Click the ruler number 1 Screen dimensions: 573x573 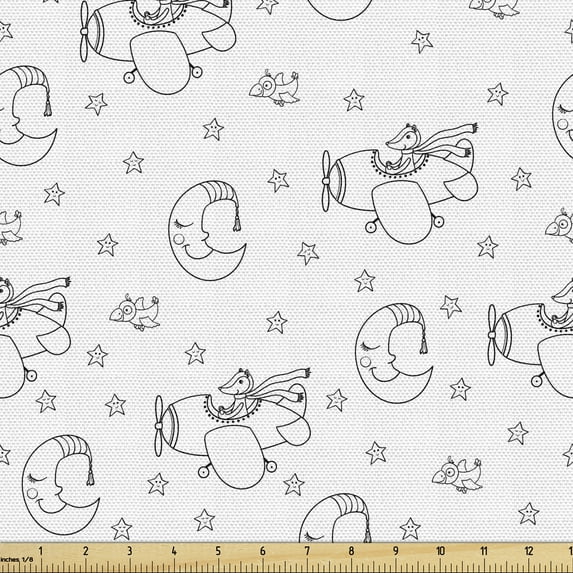[x=41, y=551]
